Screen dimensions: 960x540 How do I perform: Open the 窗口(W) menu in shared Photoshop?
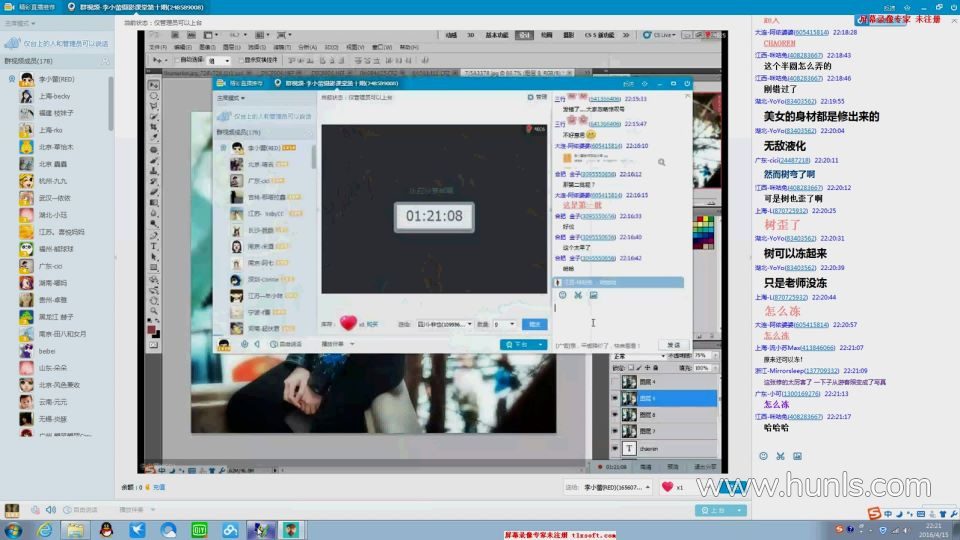point(381,47)
